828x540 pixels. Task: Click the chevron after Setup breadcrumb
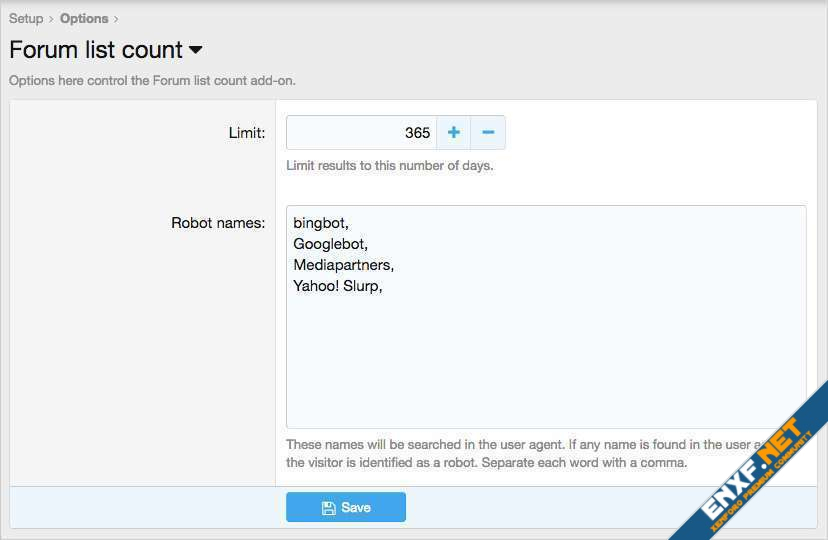coord(52,19)
